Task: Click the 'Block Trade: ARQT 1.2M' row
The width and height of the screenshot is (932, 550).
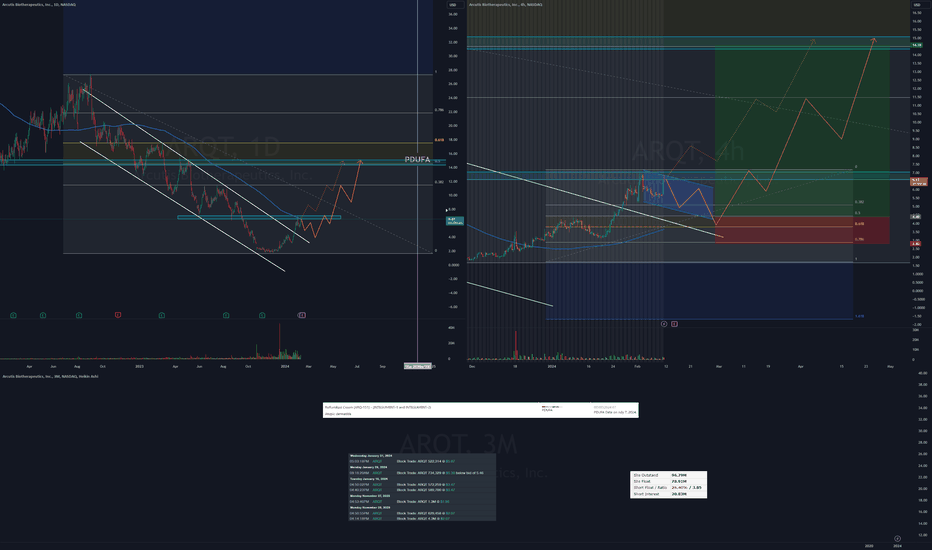Action: pyautogui.click(x=422, y=501)
